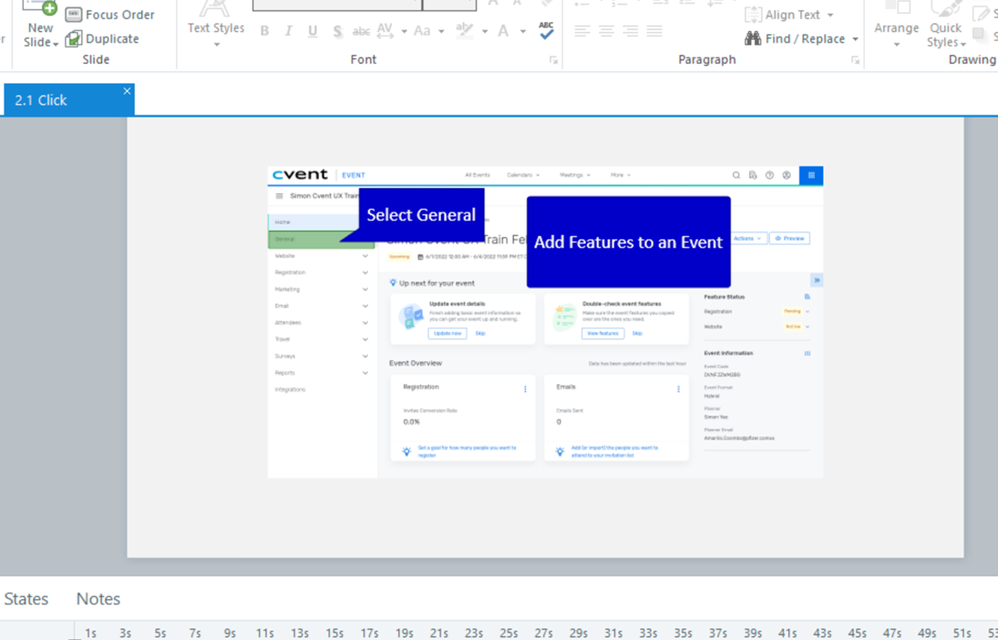The width and height of the screenshot is (998, 640).
Task: Open the Focus Order tool
Action: (x=110, y=15)
